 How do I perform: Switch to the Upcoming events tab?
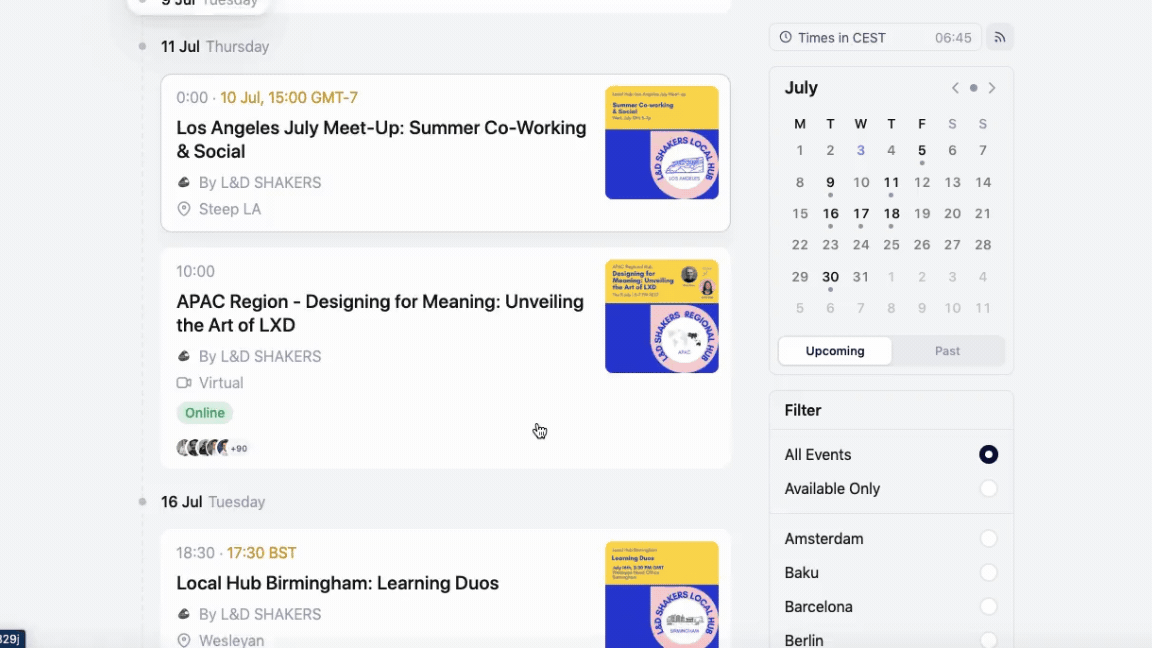pos(835,351)
